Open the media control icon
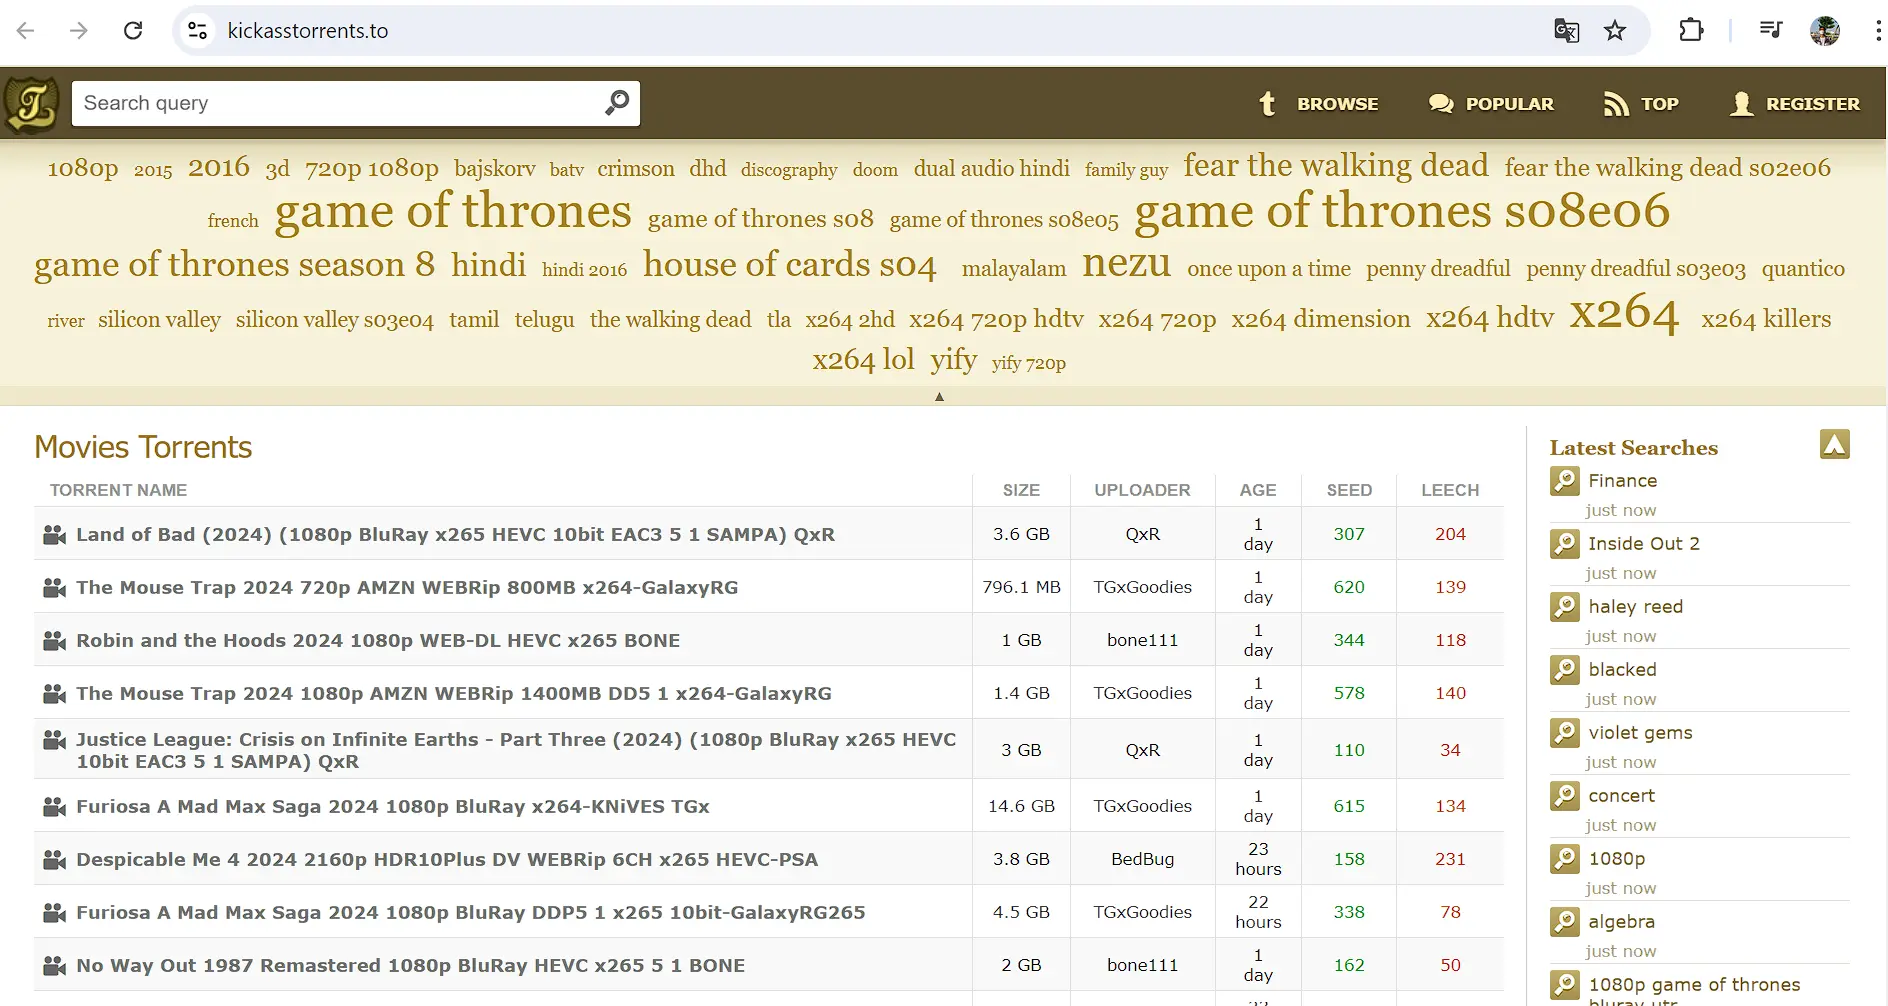Viewport: 1888px width, 1006px height. click(x=1770, y=31)
